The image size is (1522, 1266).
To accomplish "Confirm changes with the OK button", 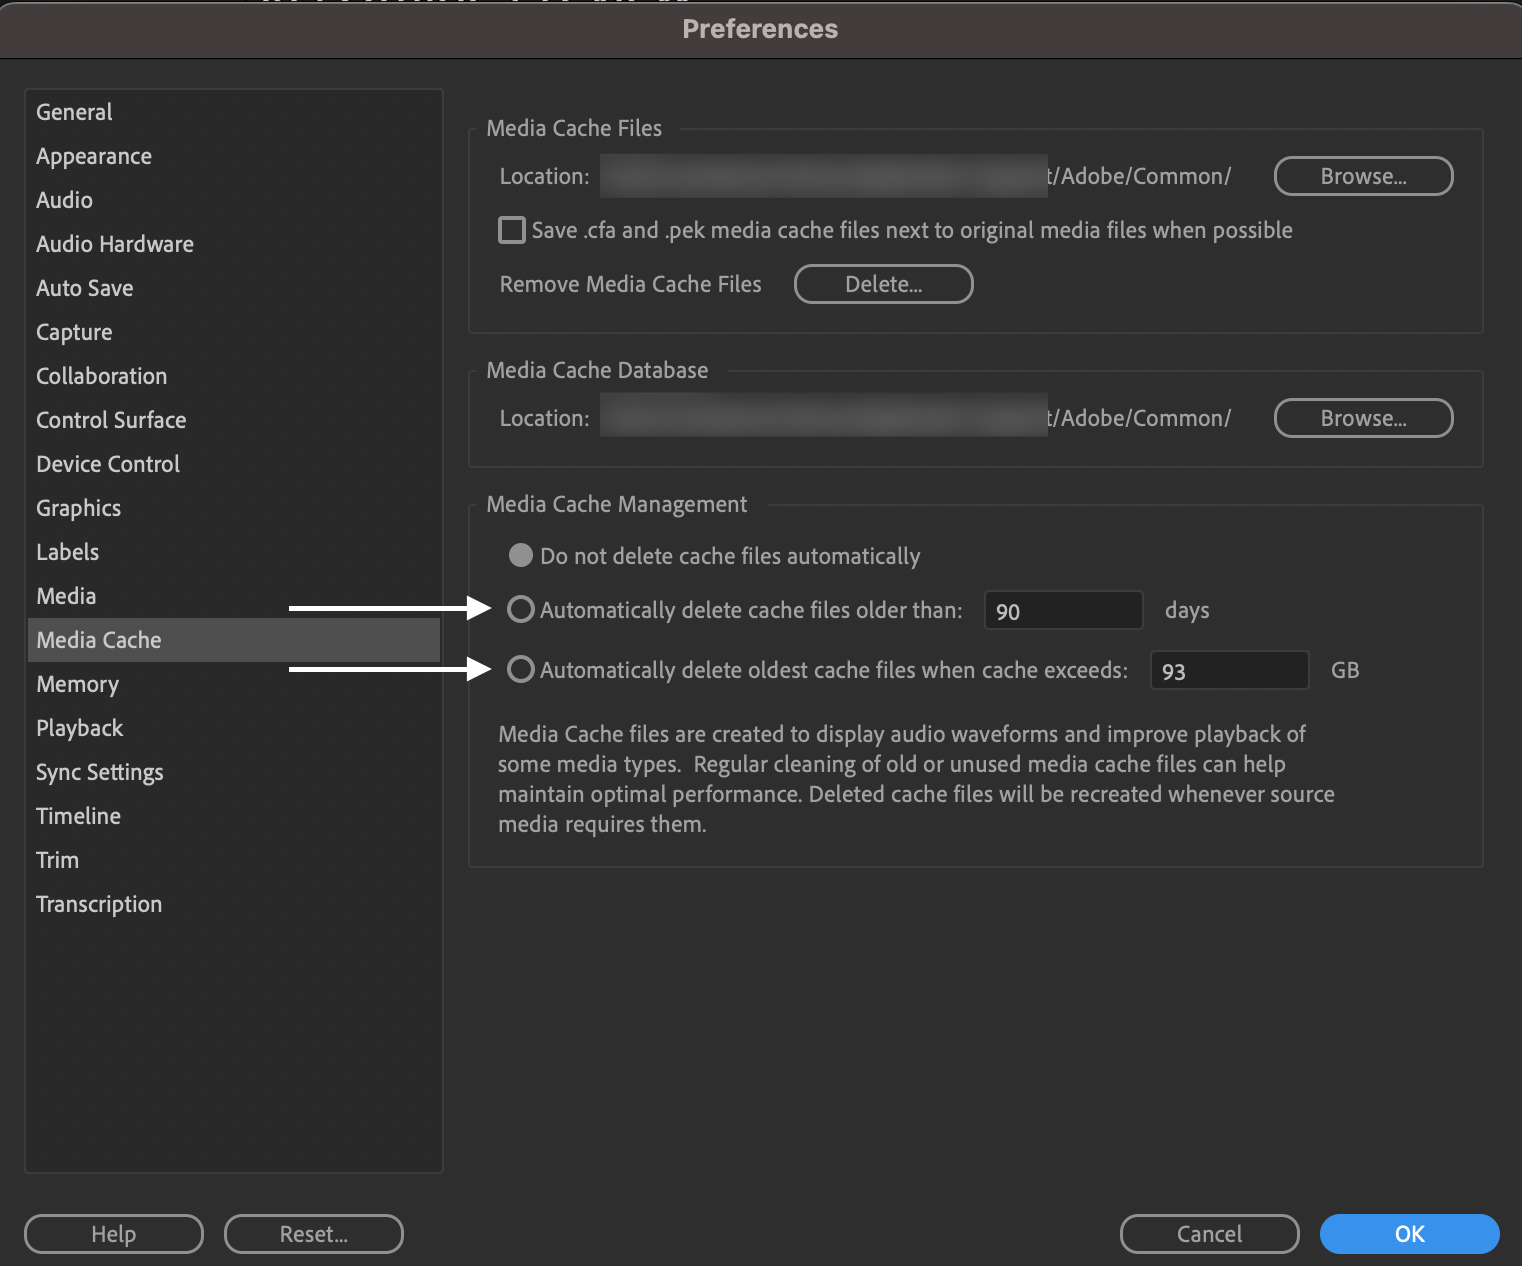I will (1409, 1234).
